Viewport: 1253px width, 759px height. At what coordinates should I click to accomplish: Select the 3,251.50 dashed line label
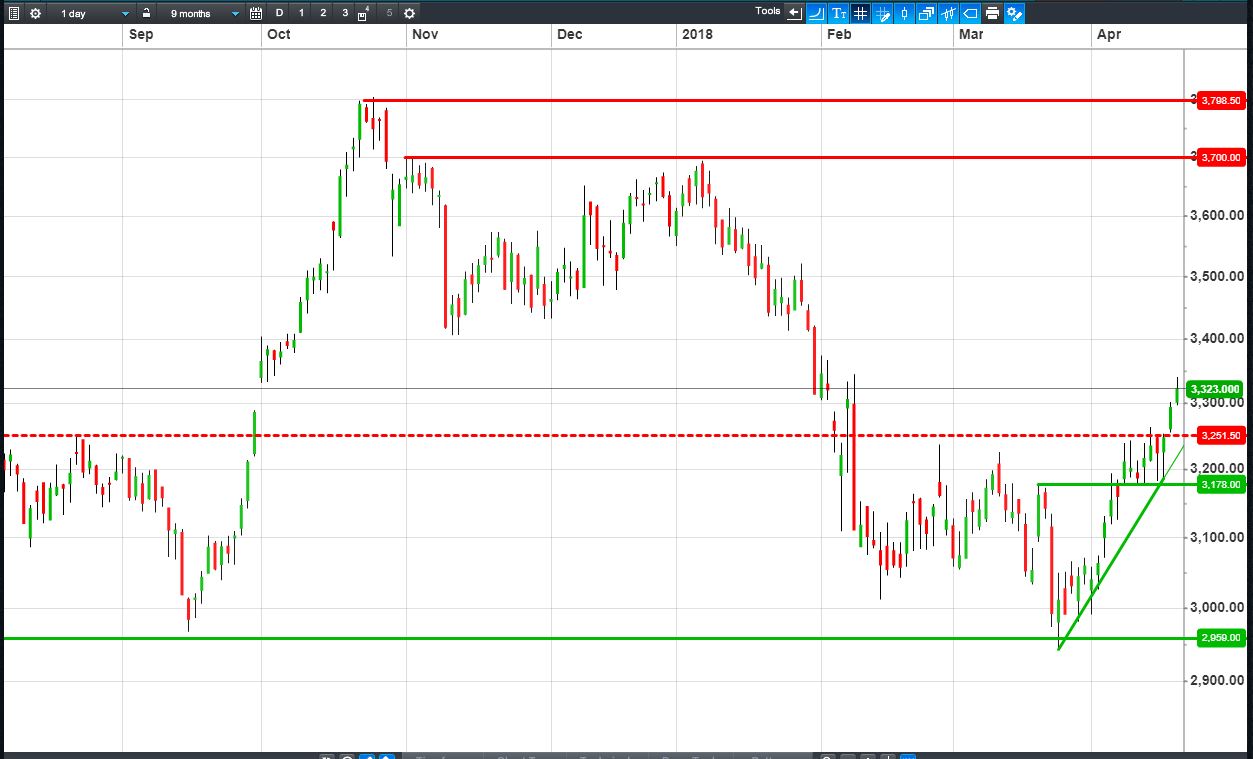(x=1221, y=435)
